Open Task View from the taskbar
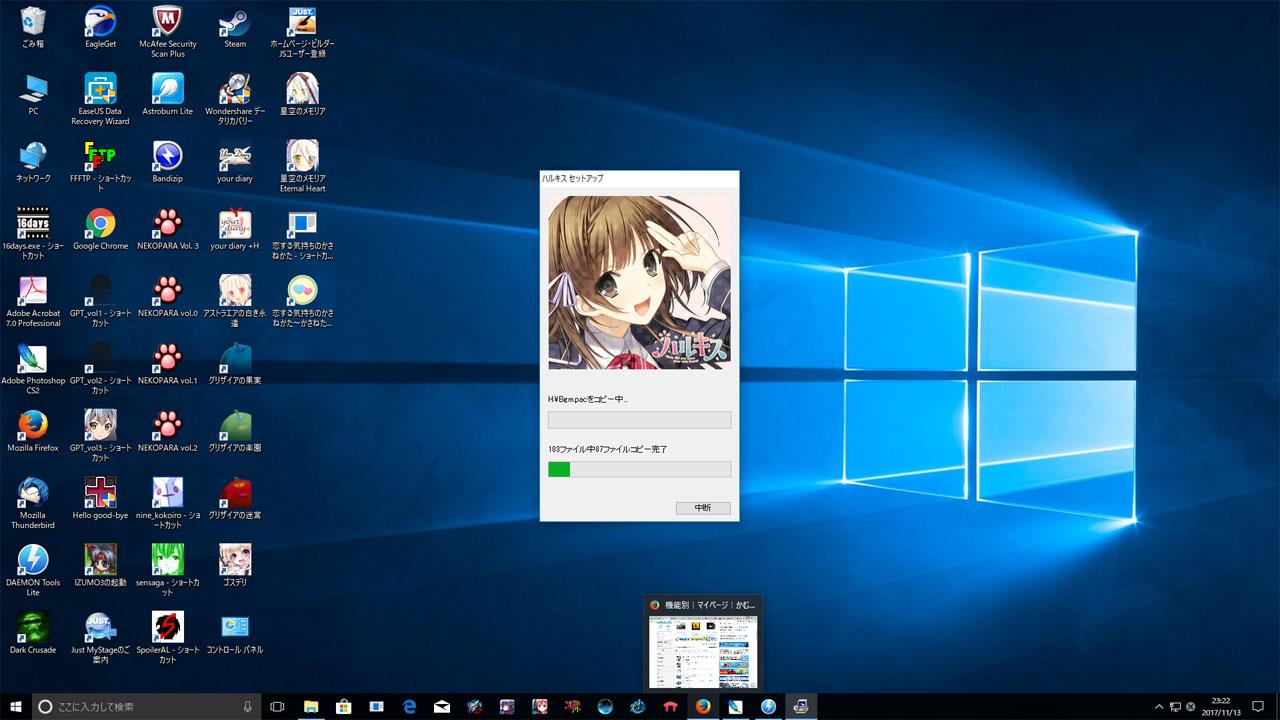Viewport: 1280px width, 720px height. pos(277,706)
